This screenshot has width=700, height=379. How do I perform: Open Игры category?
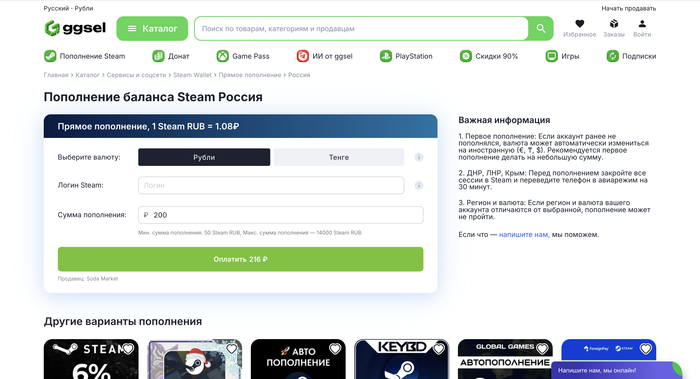click(x=562, y=56)
